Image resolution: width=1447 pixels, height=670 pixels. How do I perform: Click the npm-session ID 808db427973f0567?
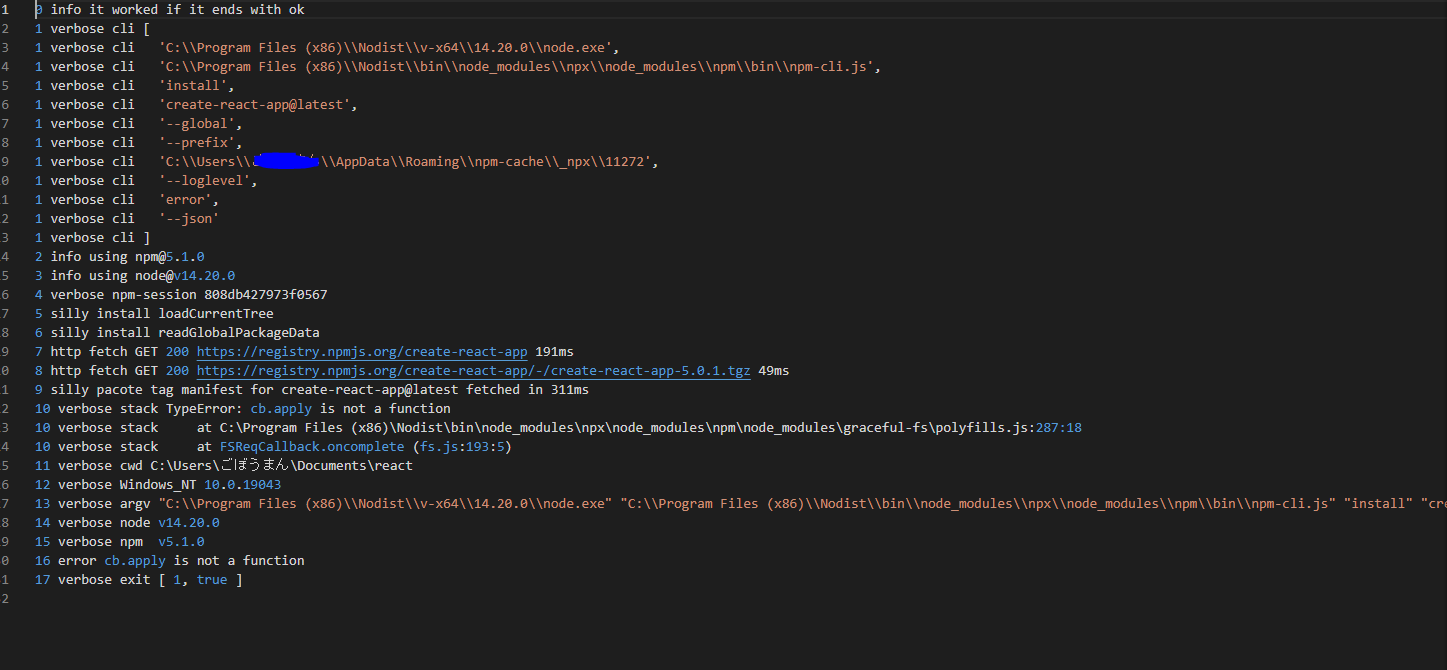point(265,295)
